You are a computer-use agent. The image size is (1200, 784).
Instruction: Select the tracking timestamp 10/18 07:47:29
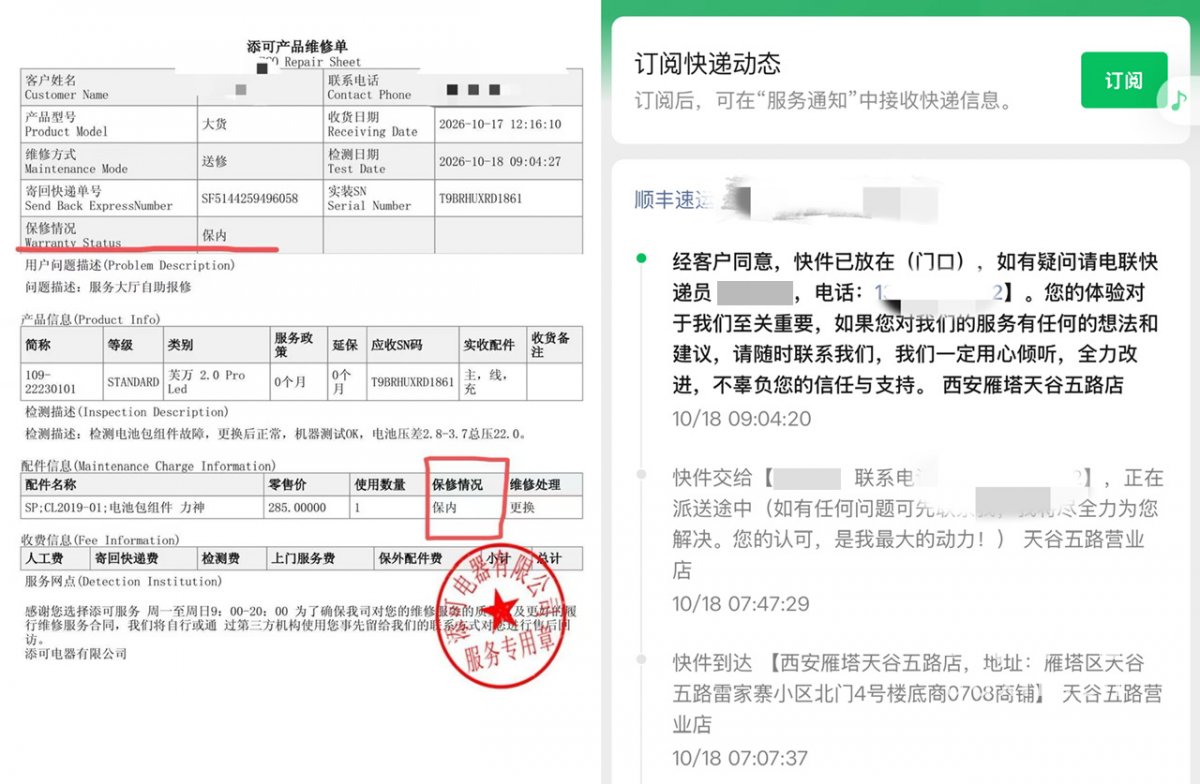click(741, 604)
